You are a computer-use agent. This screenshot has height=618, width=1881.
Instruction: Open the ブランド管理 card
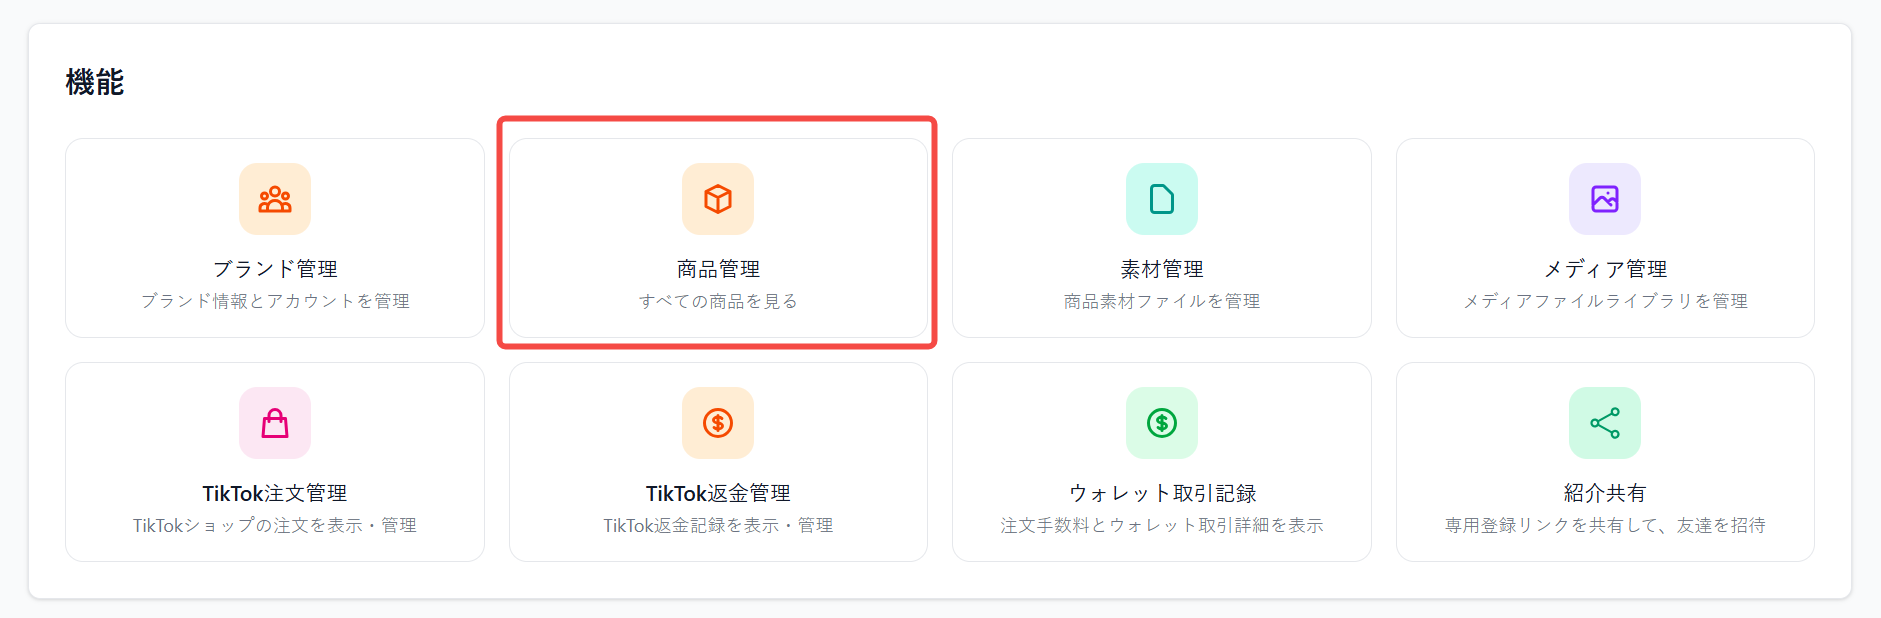coord(274,237)
